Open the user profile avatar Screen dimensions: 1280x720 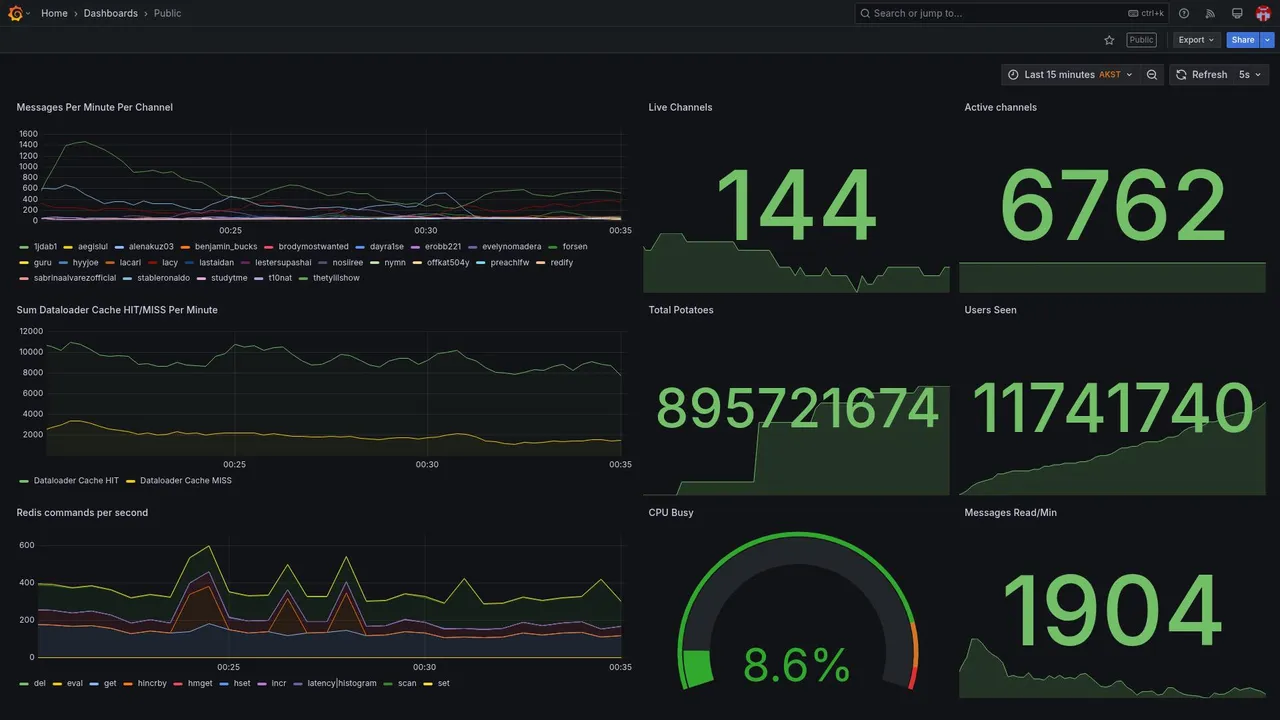[x=1263, y=13]
